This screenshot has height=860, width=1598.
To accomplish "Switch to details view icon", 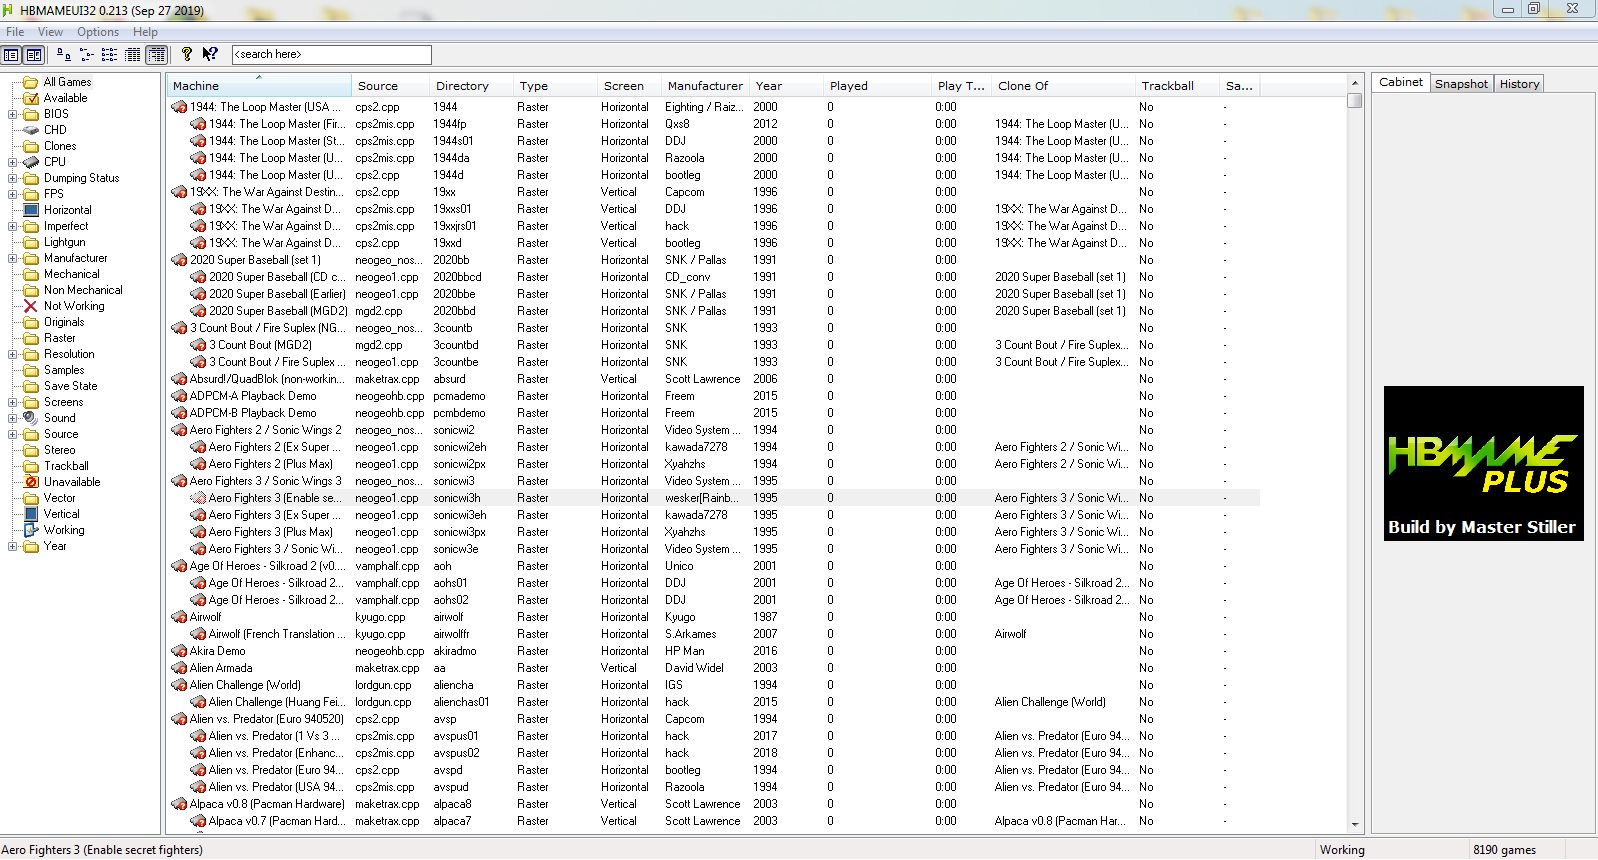I will (x=133, y=55).
